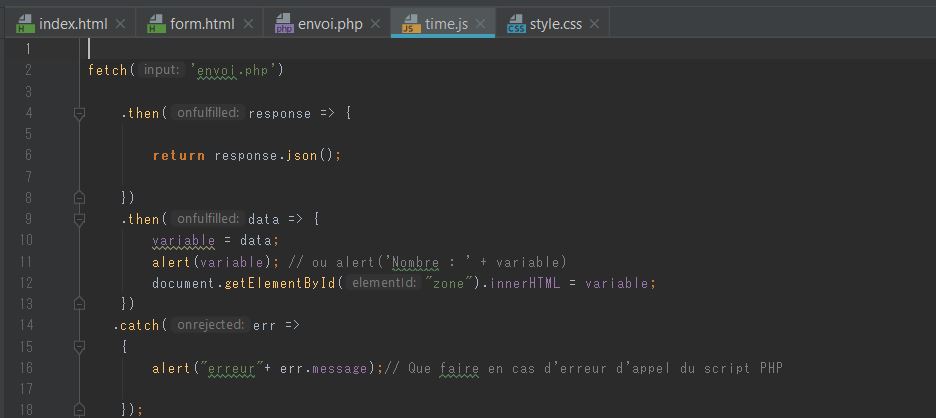Collapse the data block from line 9
Image resolution: width=936 pixels, height=418 pixels.
point(79,219)
